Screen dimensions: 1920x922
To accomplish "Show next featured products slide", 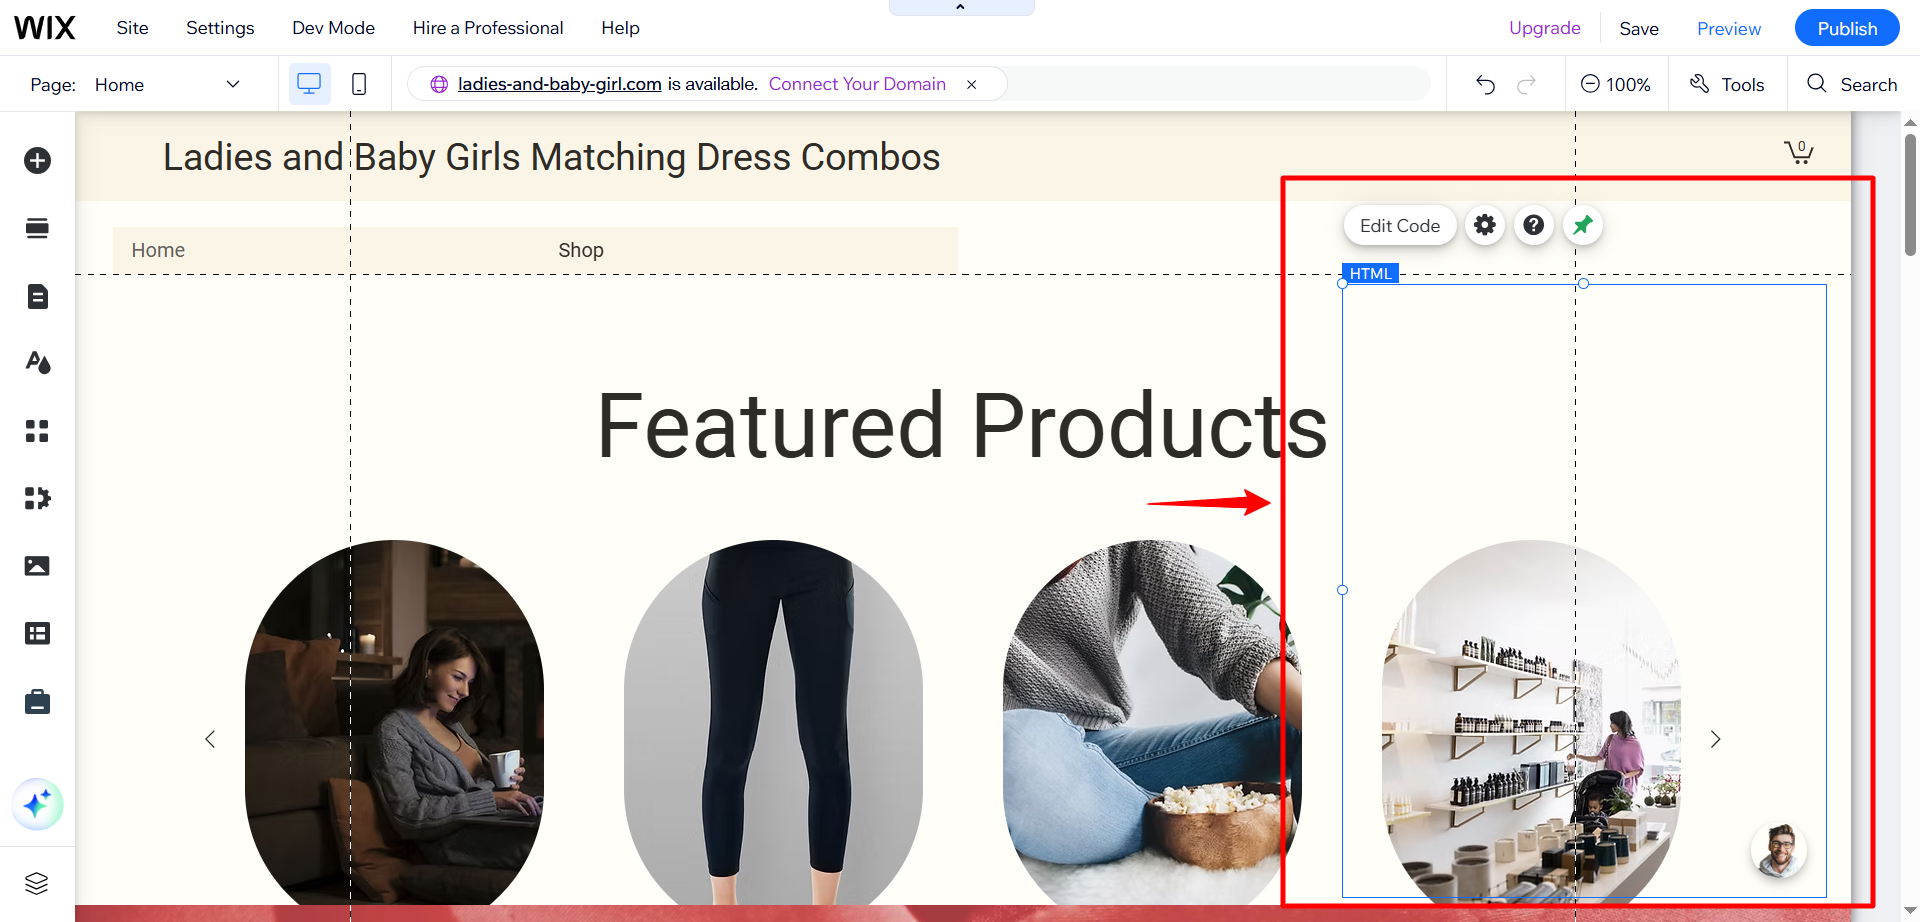I will (x=1715, y=739).
